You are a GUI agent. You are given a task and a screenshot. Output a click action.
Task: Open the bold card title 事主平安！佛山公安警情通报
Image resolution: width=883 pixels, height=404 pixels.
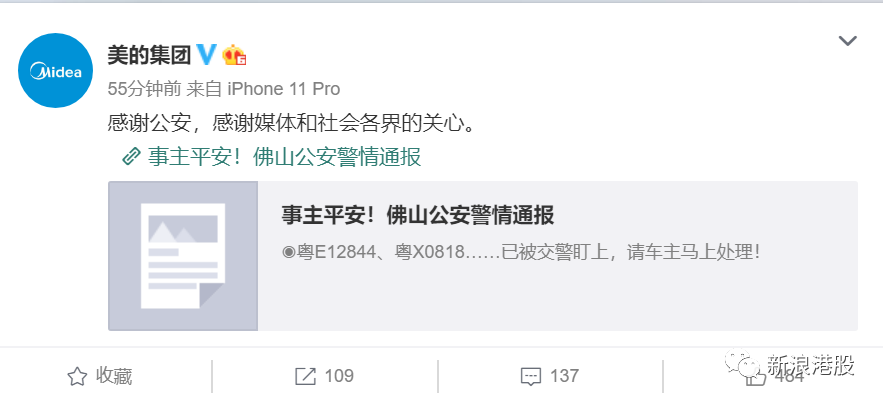tap(418, 215)
